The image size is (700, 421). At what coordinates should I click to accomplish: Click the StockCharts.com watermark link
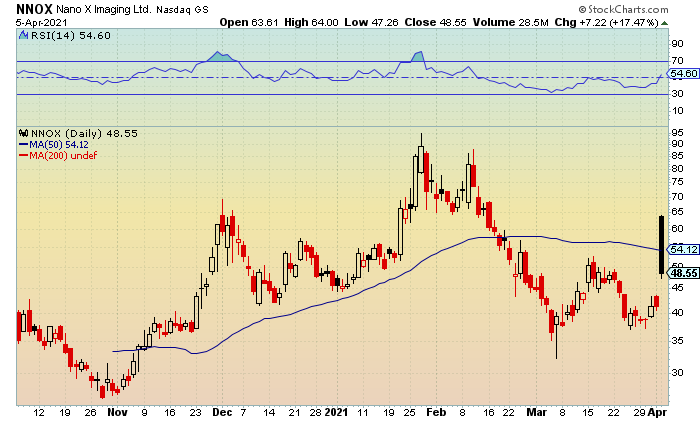[623, 9]
